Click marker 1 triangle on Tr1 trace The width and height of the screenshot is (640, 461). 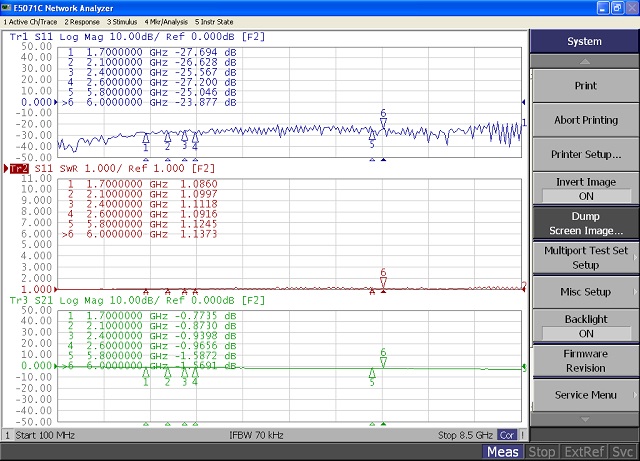[x=146, y=139]
